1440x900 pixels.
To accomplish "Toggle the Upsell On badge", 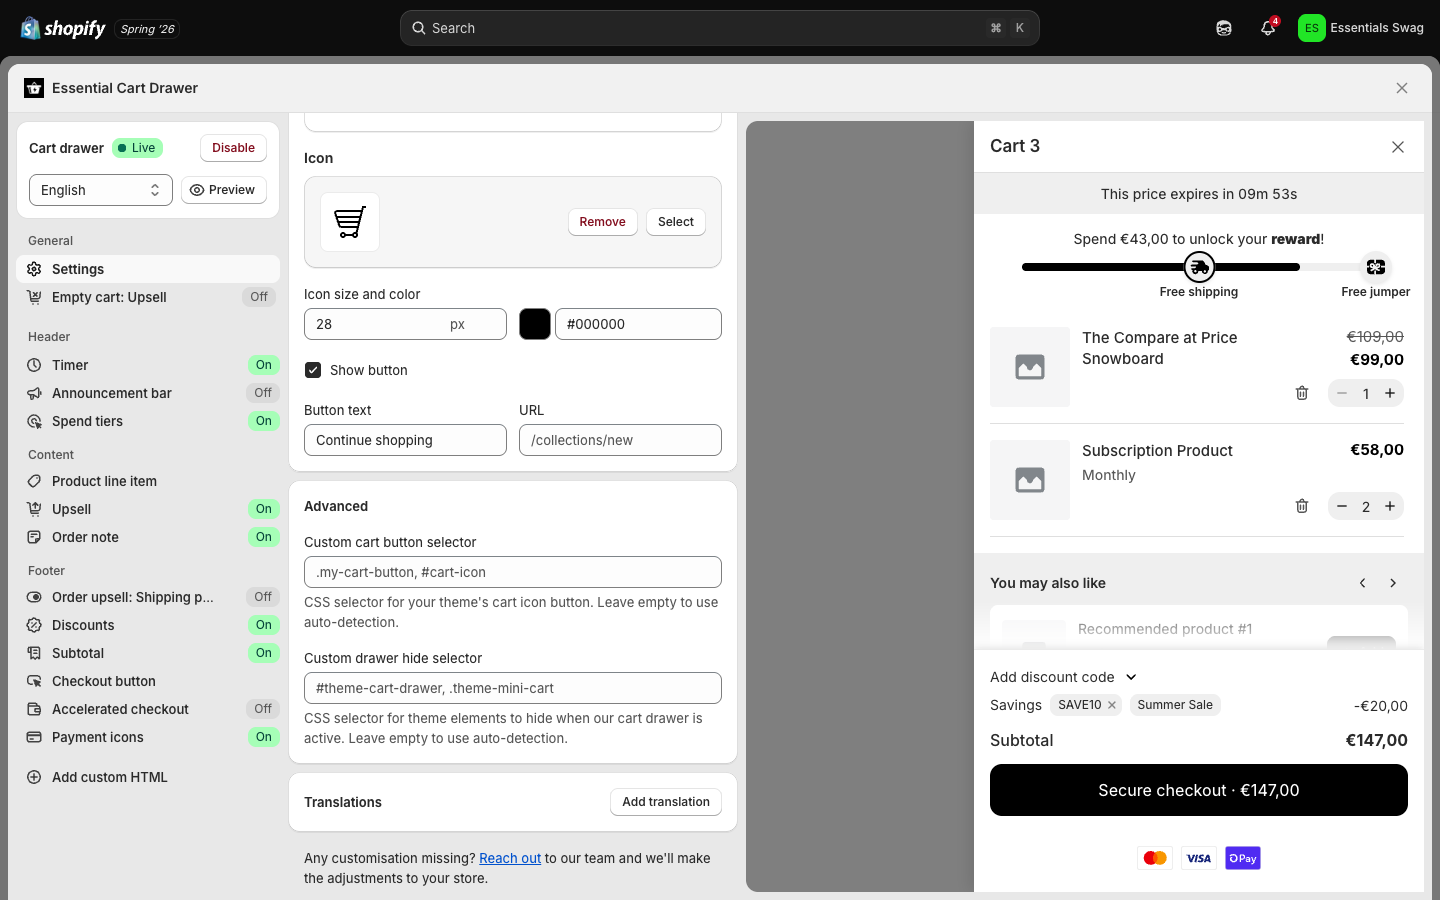I will [263, 509].
